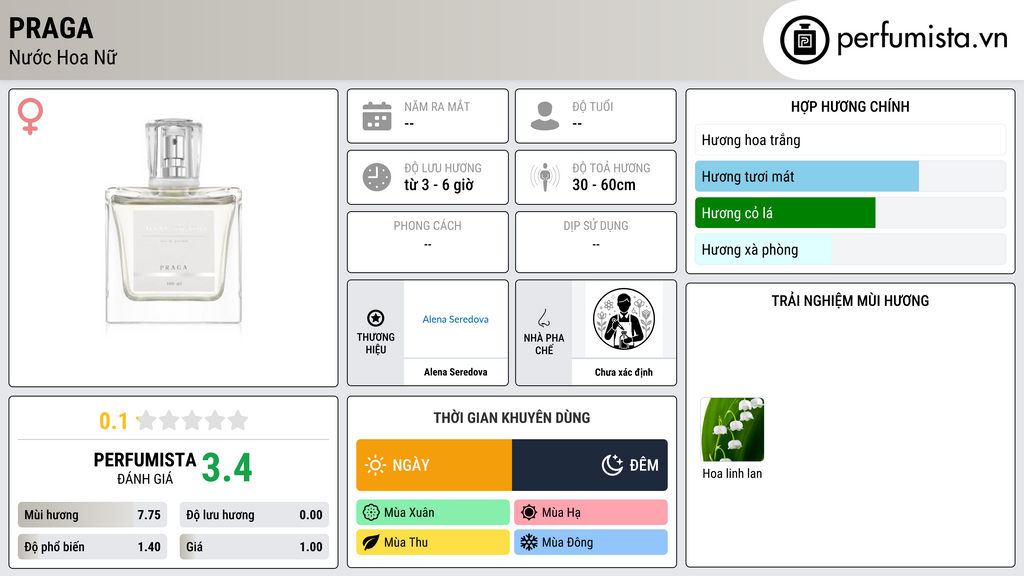The height and width of the screenshot is (576, 1024).
Task: Click the Hoa linh lan flower thumbnail
Action: tap(732, 430)
